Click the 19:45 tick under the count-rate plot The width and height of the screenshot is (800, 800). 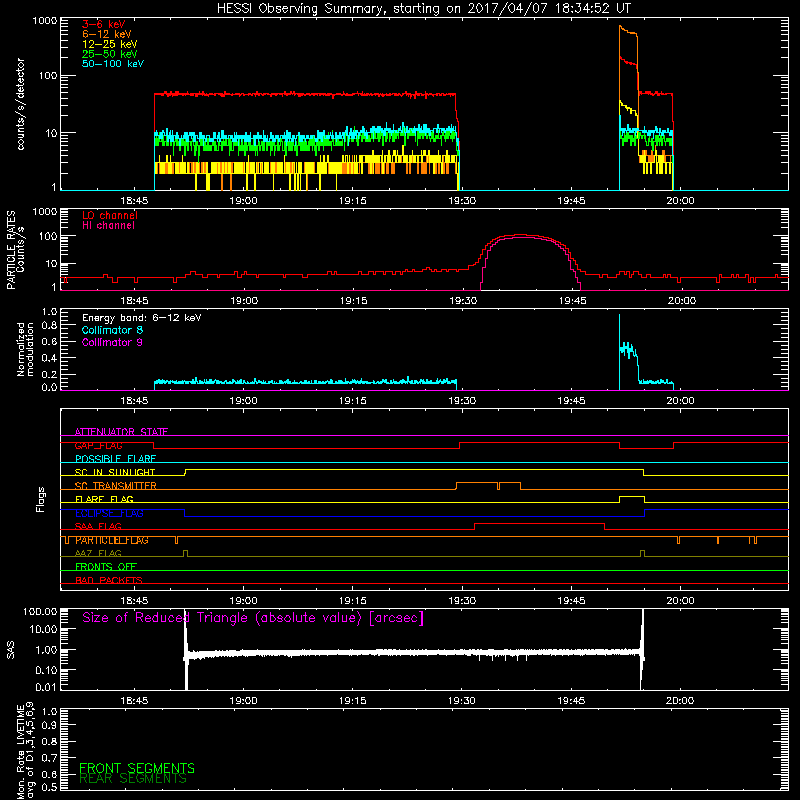(571, 201)
